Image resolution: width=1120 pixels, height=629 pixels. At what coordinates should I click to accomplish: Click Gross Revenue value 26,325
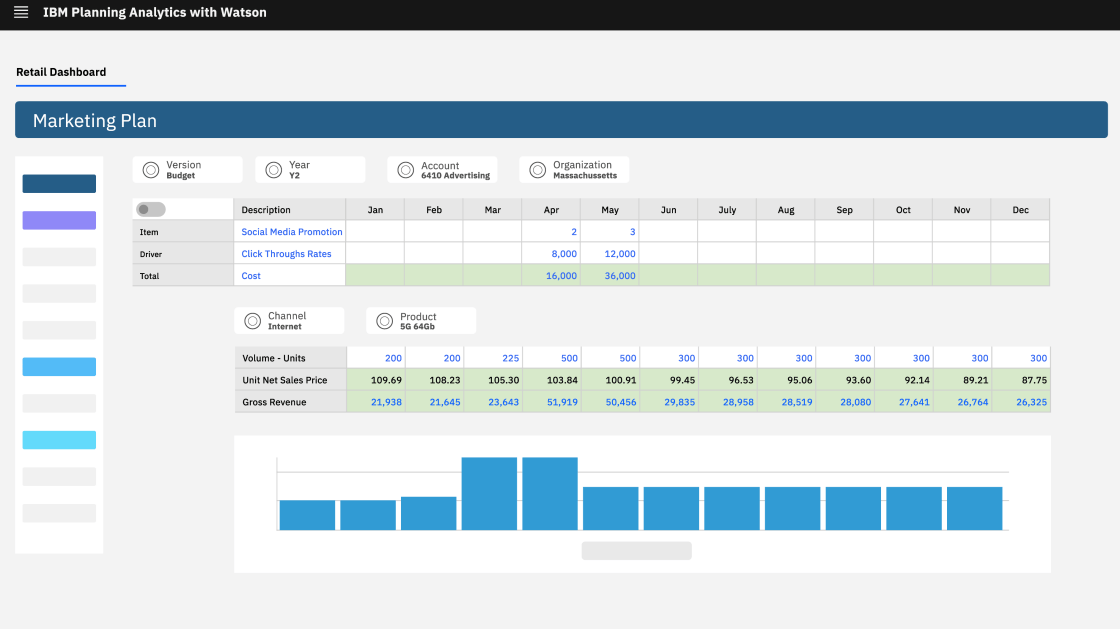pos(1021,403)
